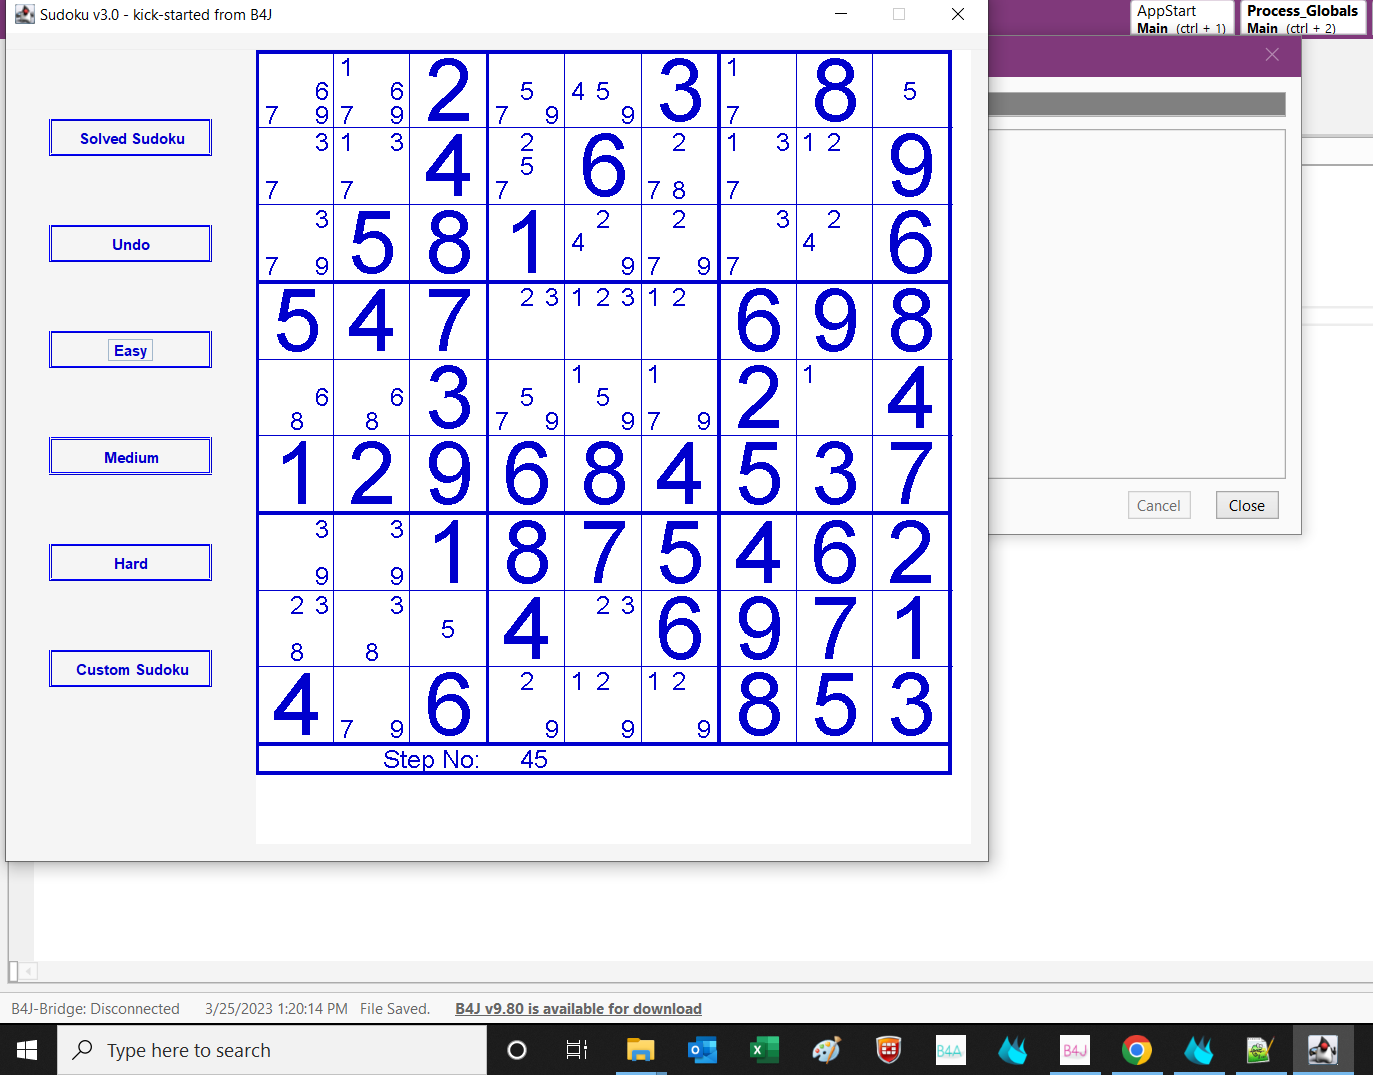Image resolution: width=1373 pixels, height=1075 pixels.
Task: Switch to the AppStart Main tab
Action: [1182, 18]
